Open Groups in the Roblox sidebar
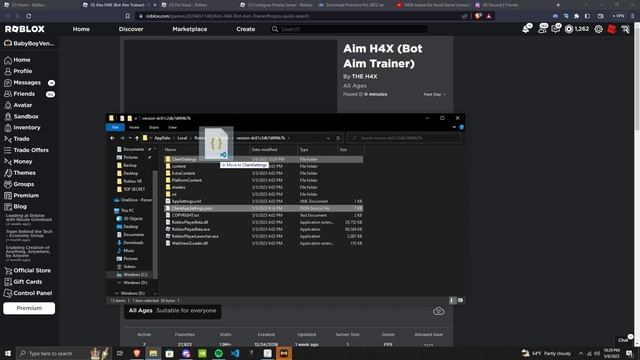 pyautogui.click(x=19, y=184)
